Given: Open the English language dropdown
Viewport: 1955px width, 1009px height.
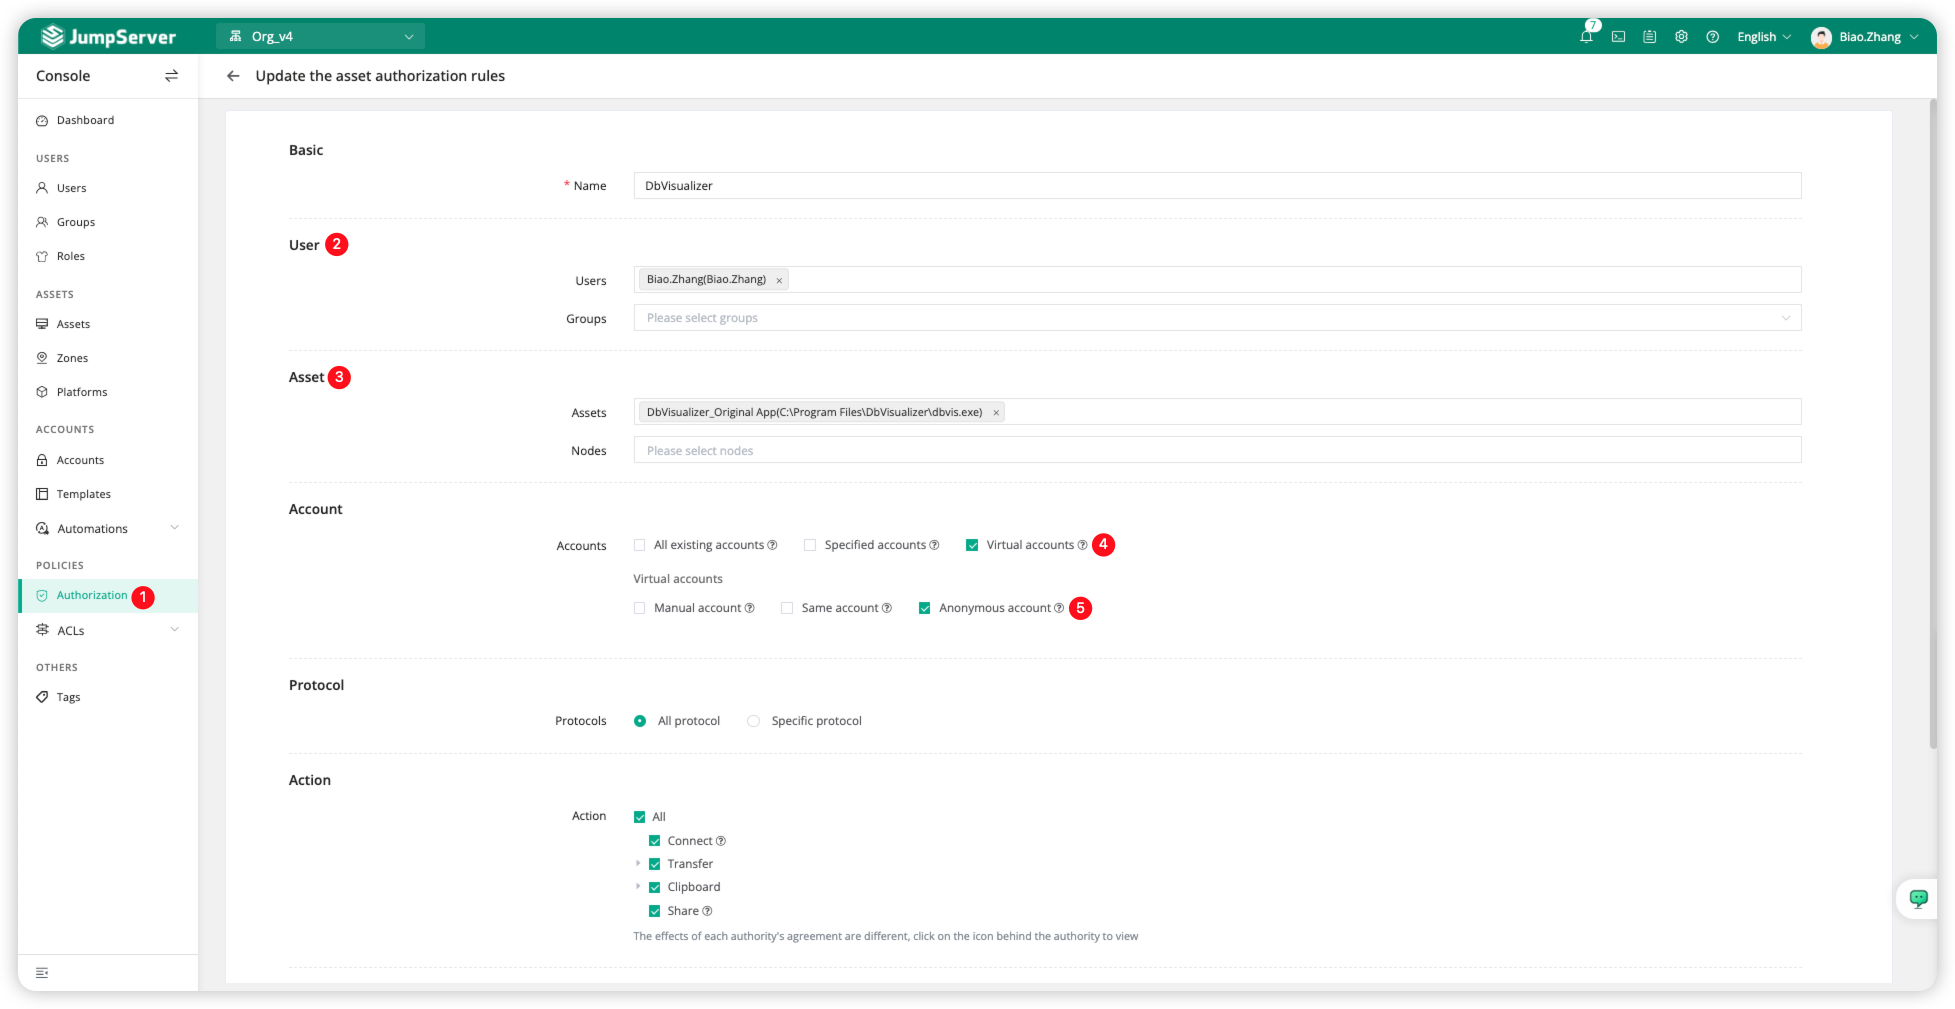Looking at the screenshot, I should coord(1764,37).
